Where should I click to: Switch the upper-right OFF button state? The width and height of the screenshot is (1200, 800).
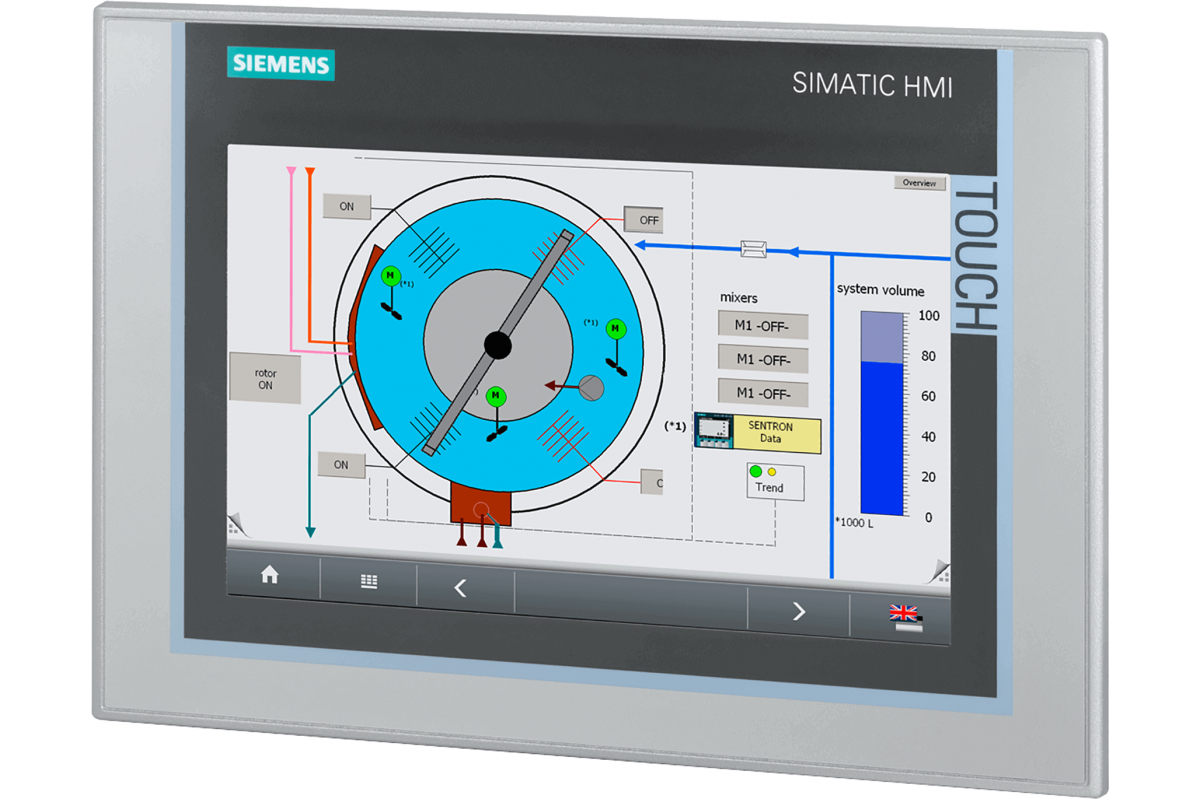(645, 219)
